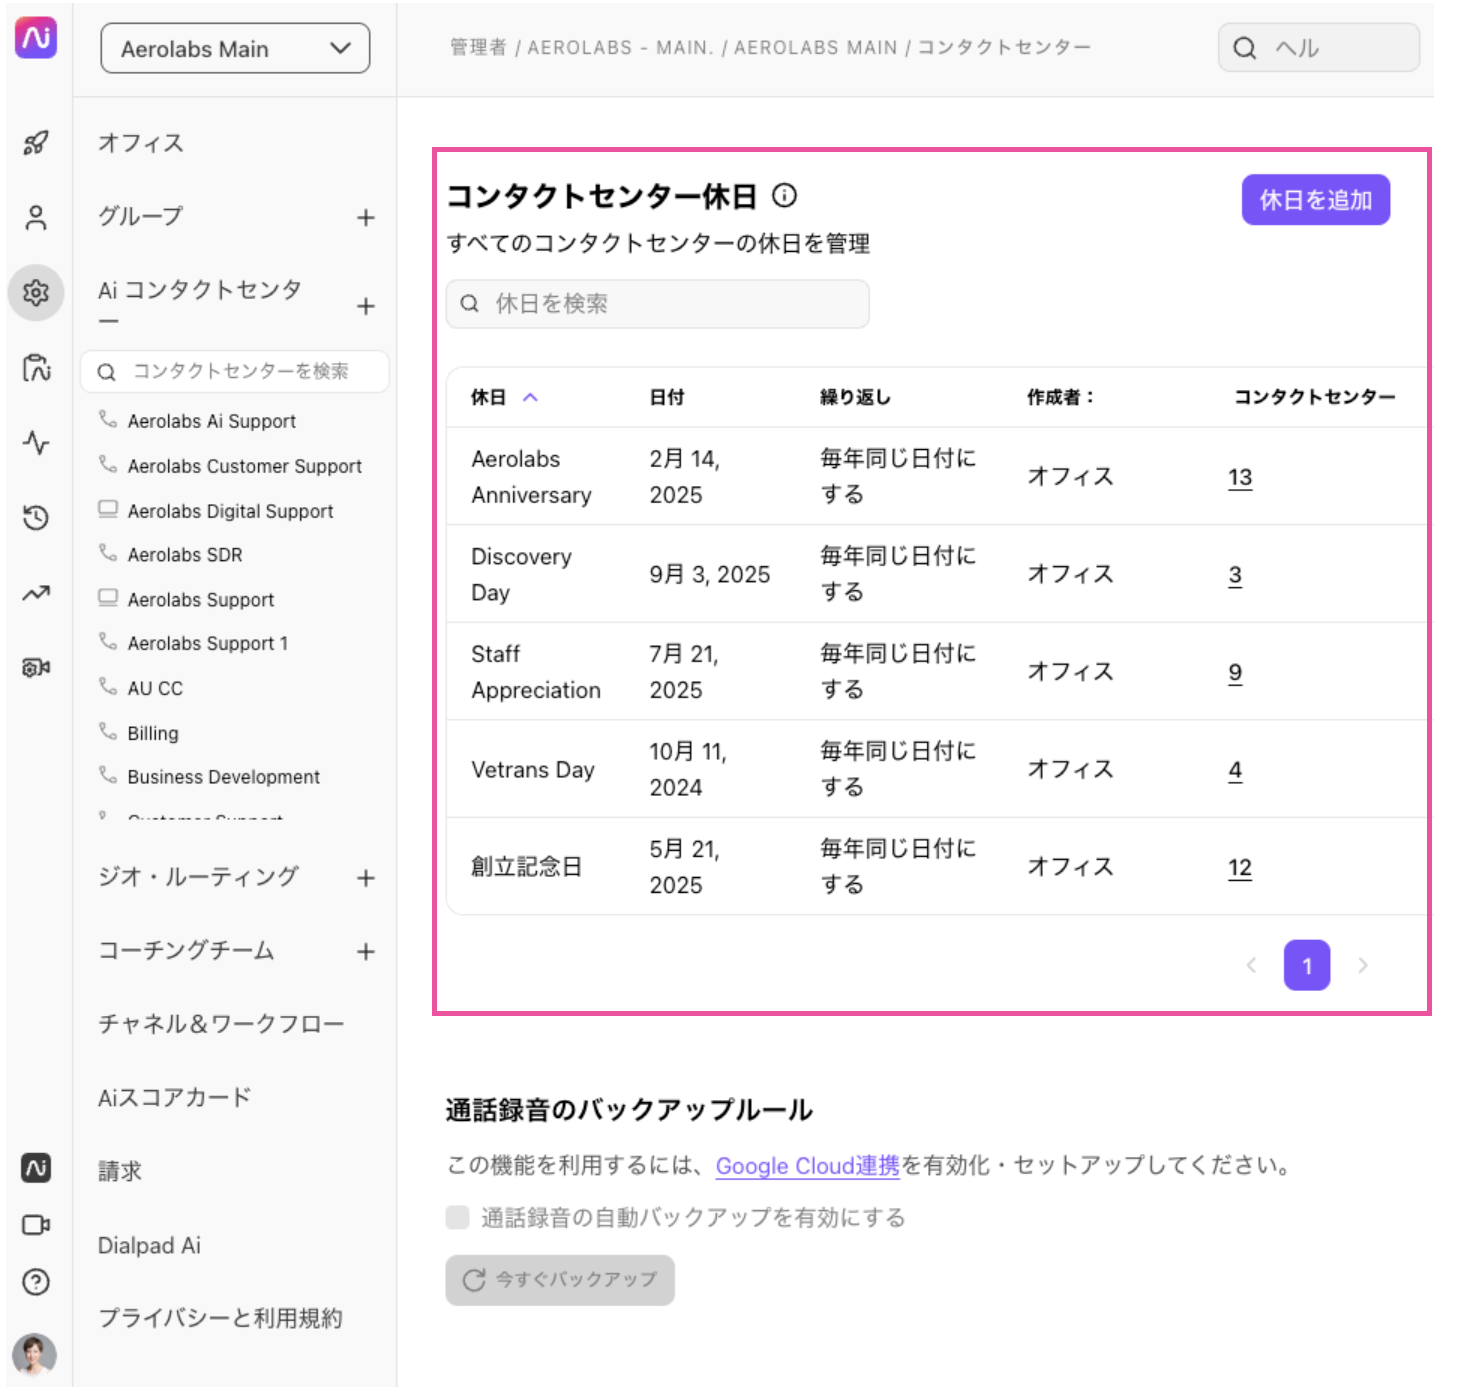Open the Dialpad Ai menu item
The image size is (1468, 1394).
tap(149, 1246)
